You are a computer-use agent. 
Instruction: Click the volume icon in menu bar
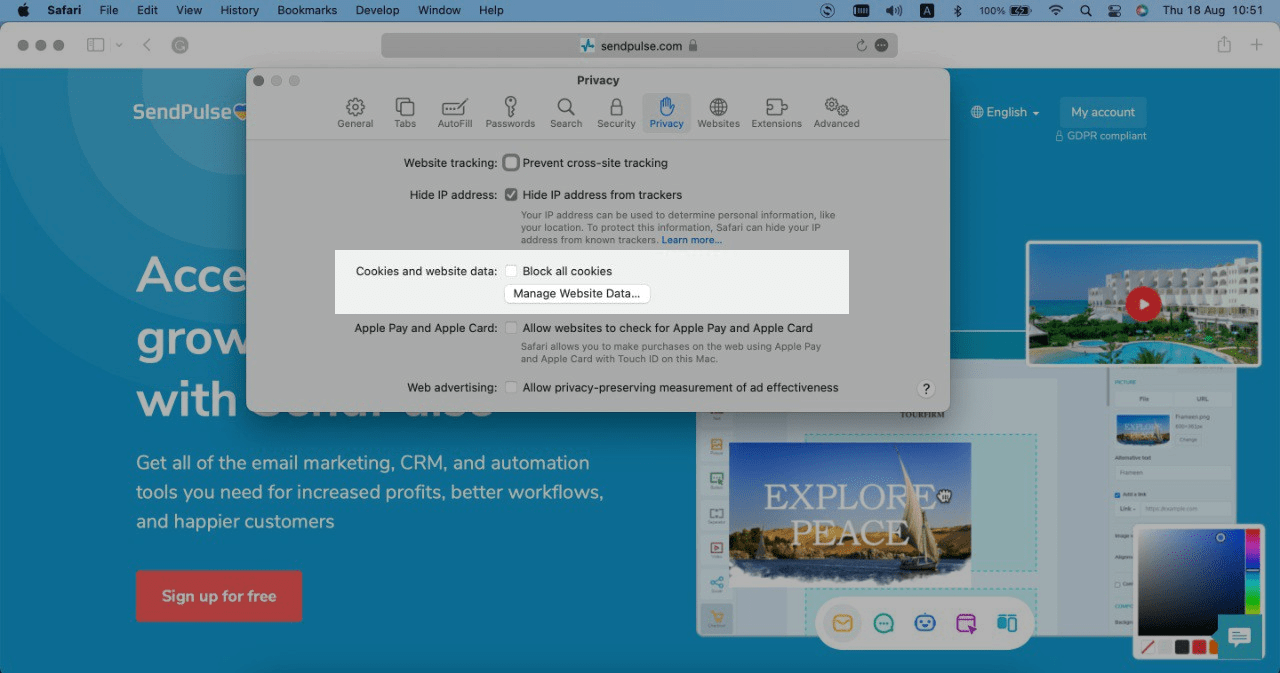click(x=894, y=10)
